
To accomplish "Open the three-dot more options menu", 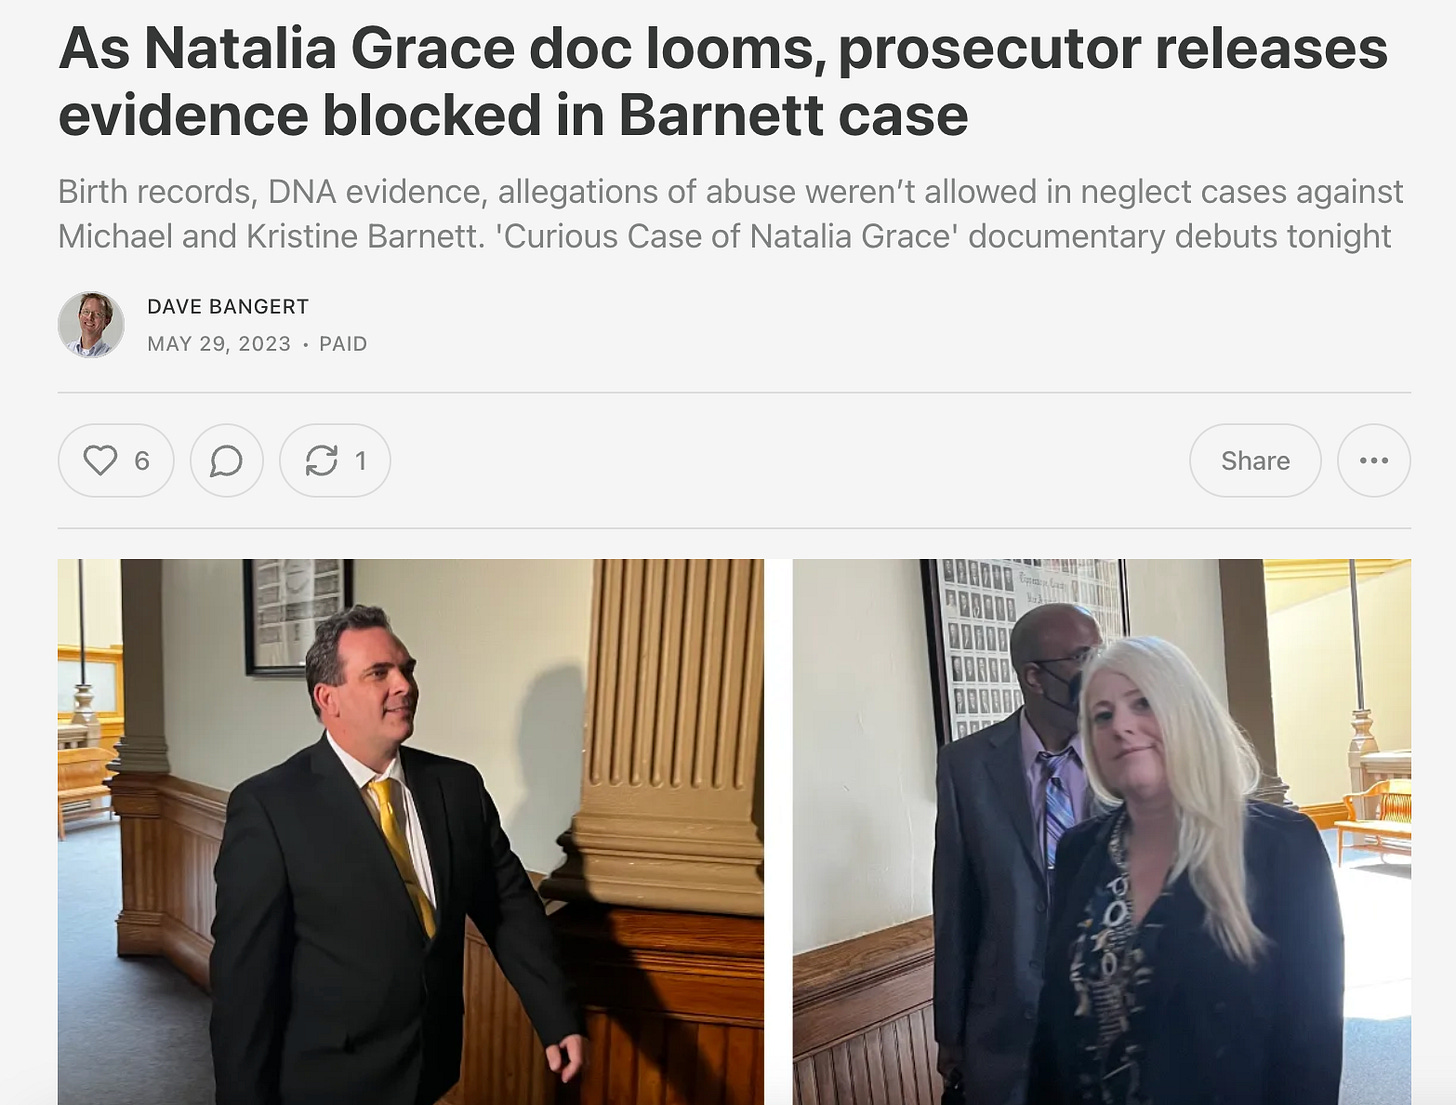I will tap(1374, 460).
